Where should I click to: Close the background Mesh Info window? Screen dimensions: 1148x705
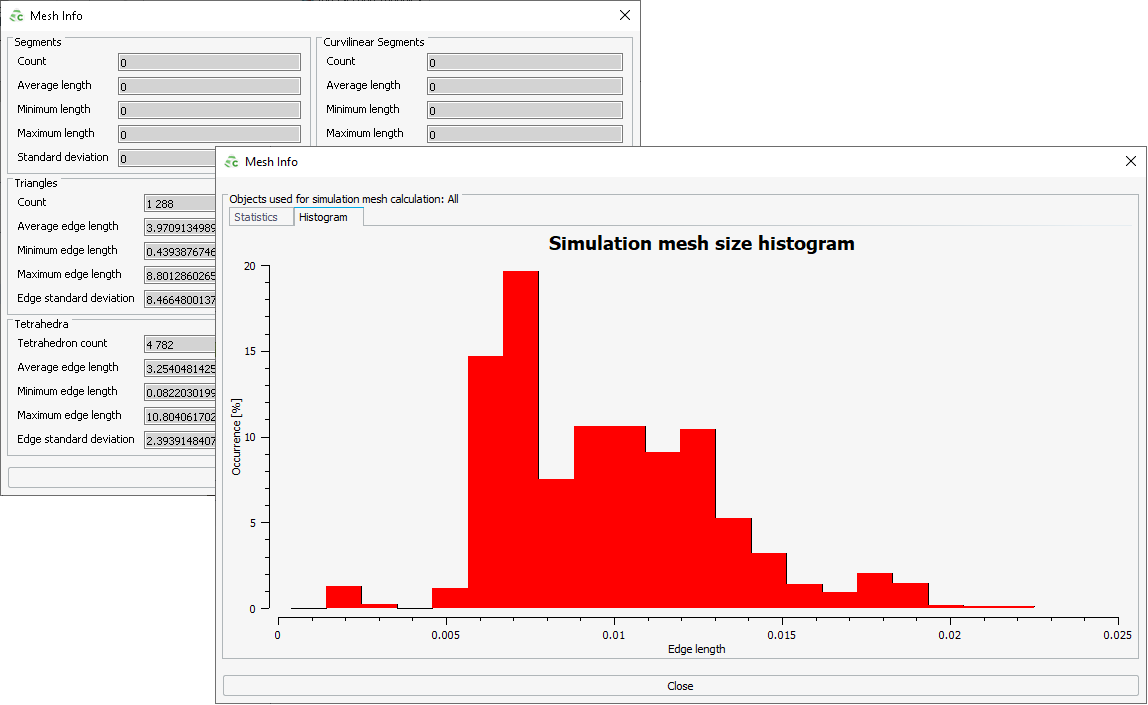coord(625,15)
